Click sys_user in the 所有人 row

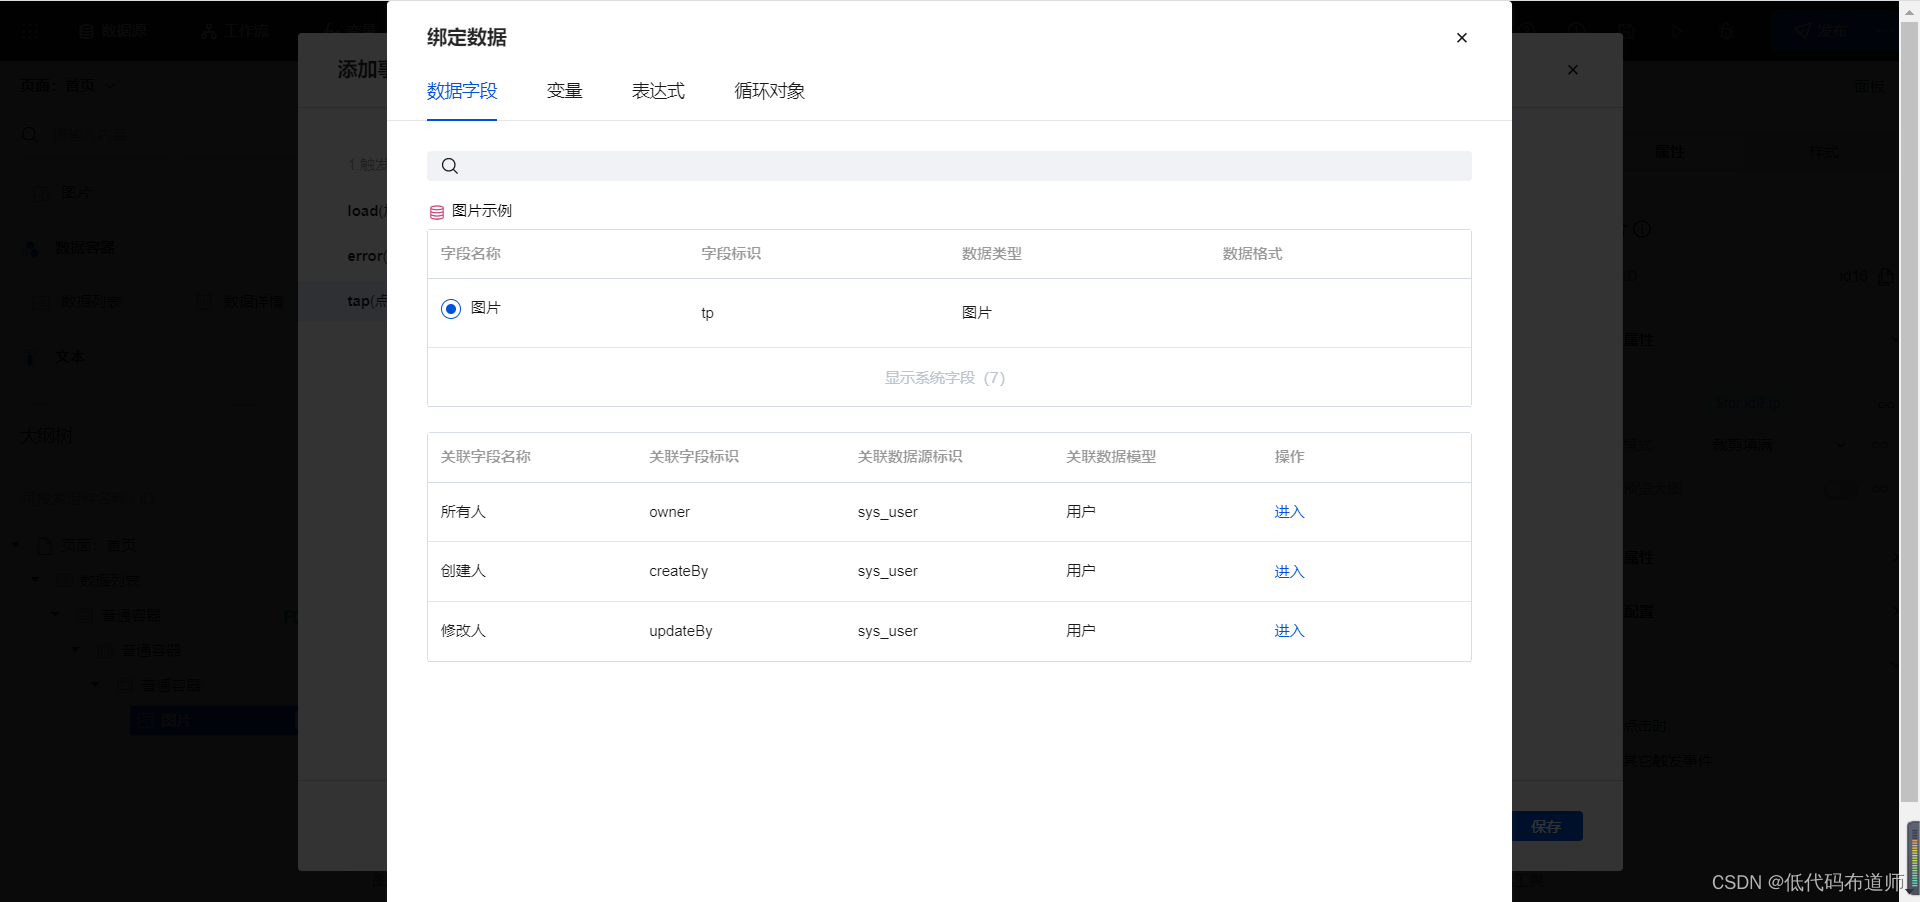click(x=887, y=512)
